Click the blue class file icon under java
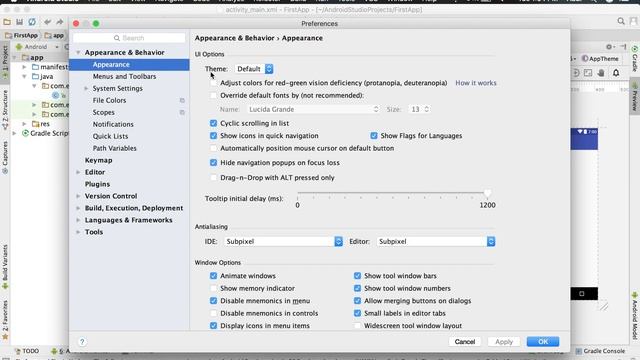 56,95
